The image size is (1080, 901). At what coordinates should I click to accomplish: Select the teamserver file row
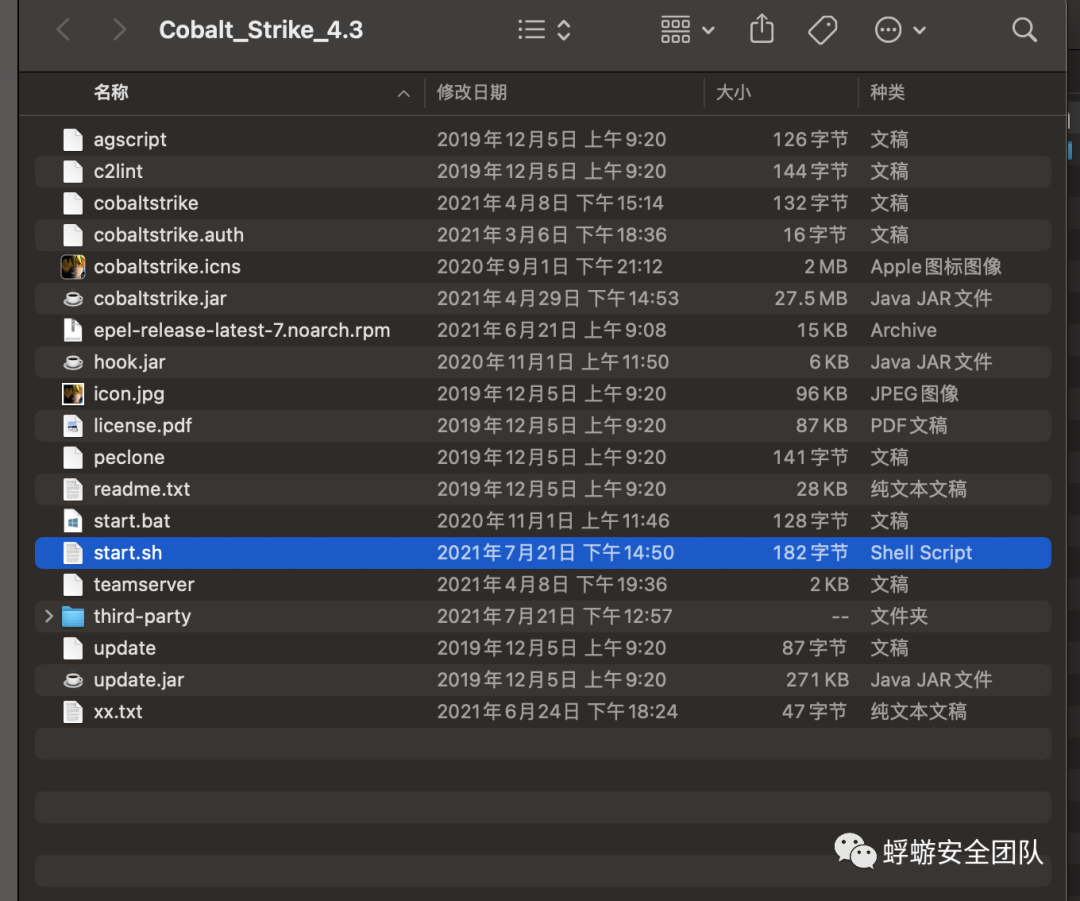[x=144, y=585]
